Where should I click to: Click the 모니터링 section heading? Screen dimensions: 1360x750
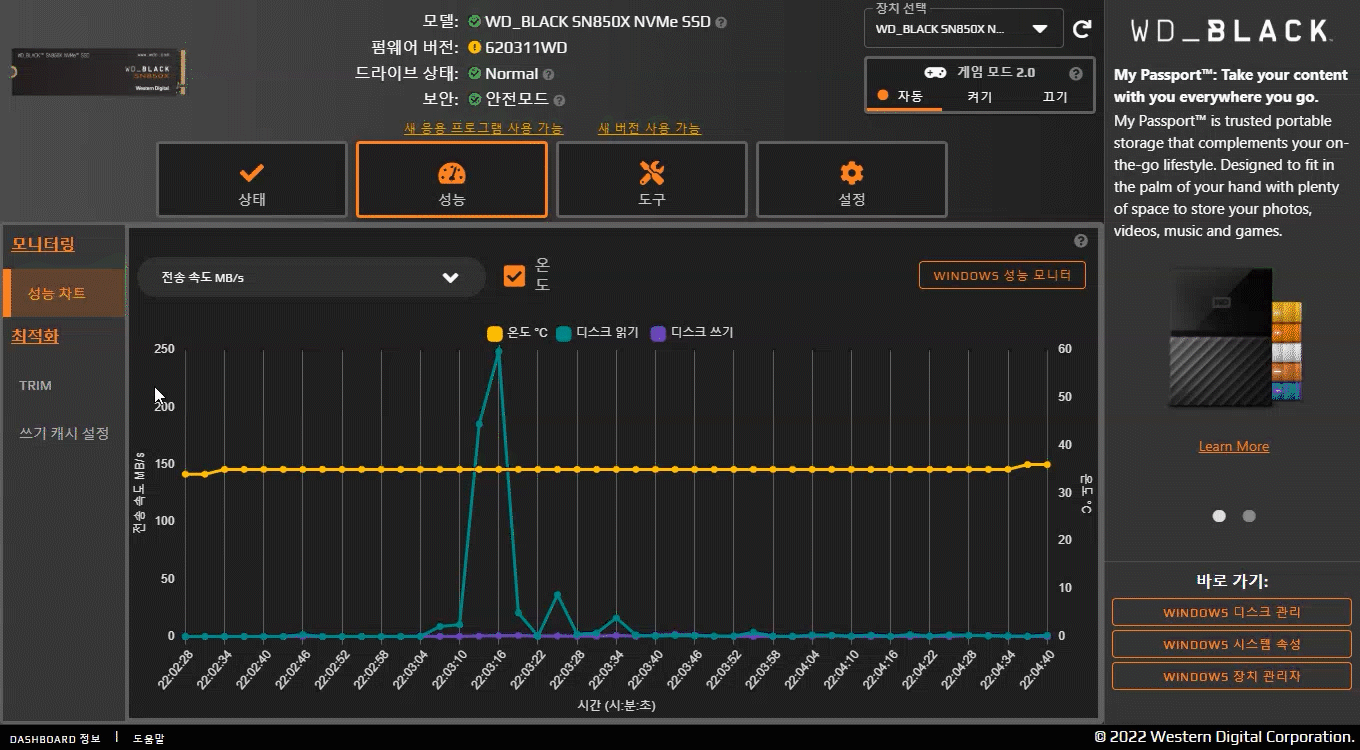[43, 244]
